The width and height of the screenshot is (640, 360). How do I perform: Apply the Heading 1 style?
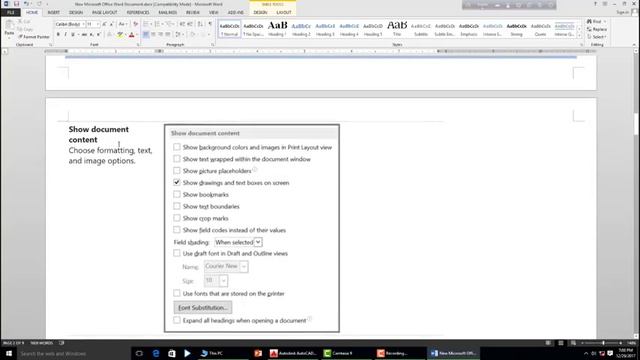click(277, 29)
